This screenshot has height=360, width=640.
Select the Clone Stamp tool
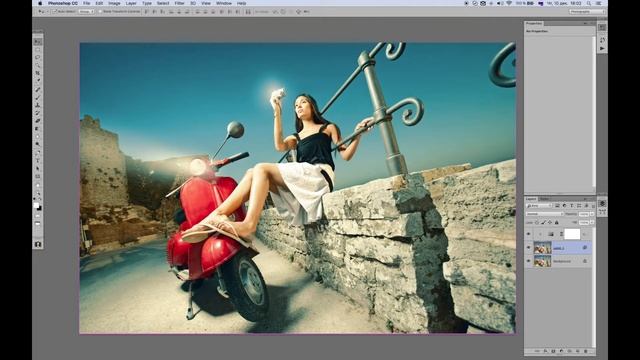point(38,105)
